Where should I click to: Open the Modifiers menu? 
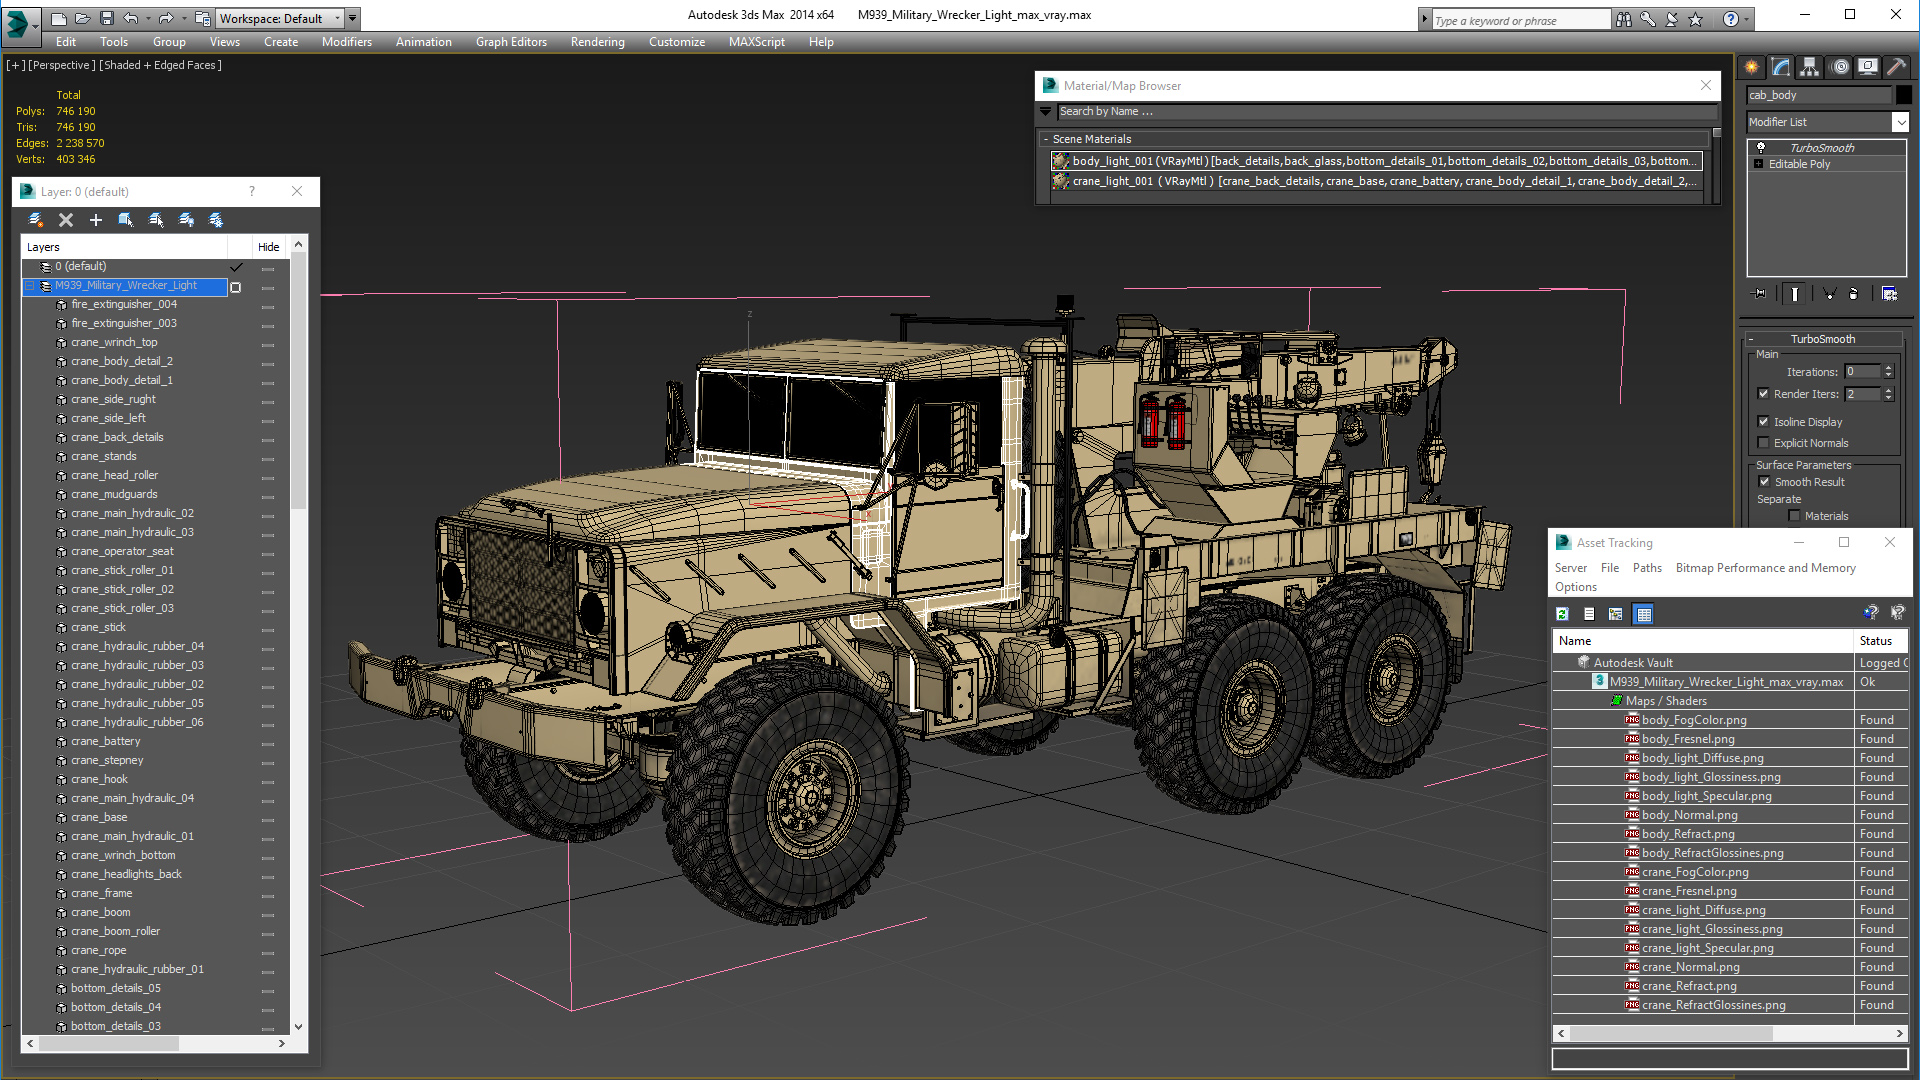pyautogui.click(x=346, y=42)
